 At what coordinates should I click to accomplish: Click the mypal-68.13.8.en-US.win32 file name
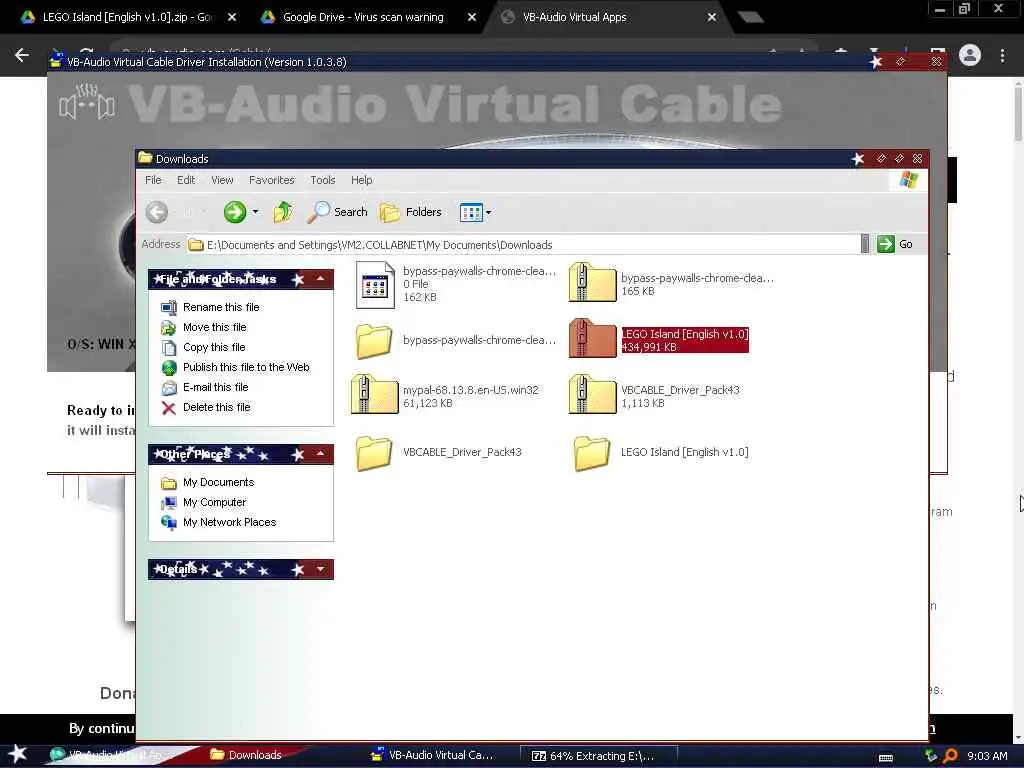[470, 390]
